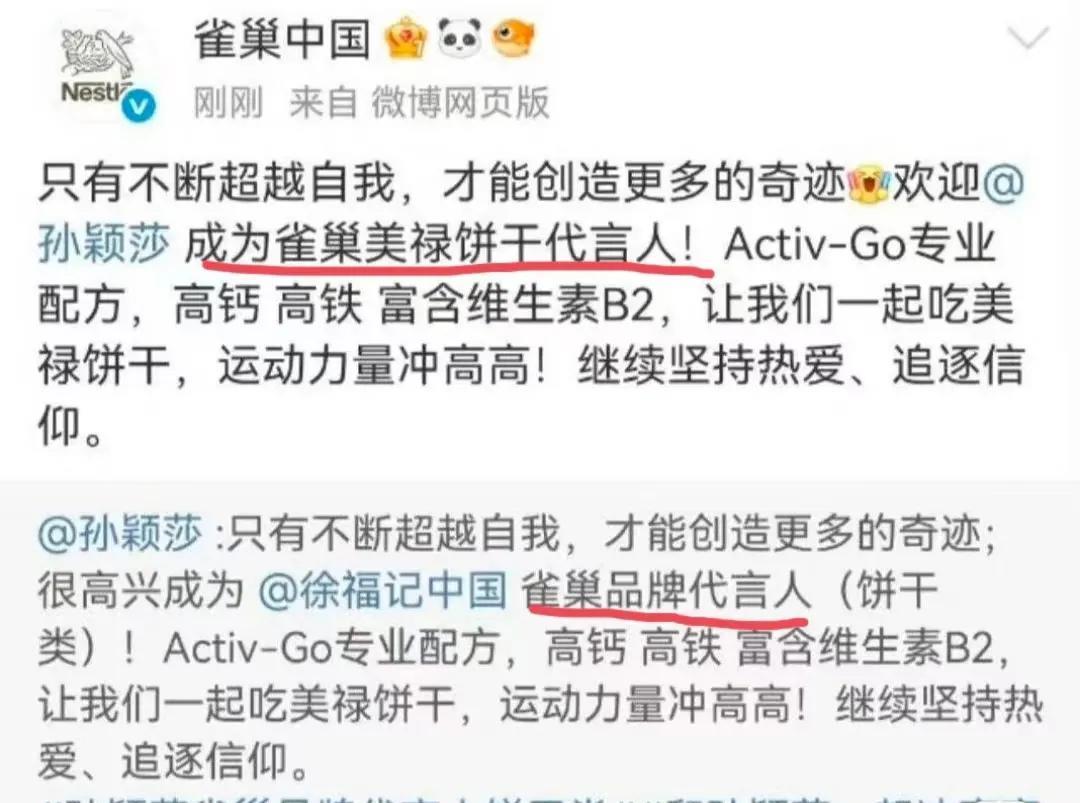The width and height of the screenshot is (1080, 803).
Task: Click the cut-off text line at bottom
Action: (540, 797)
